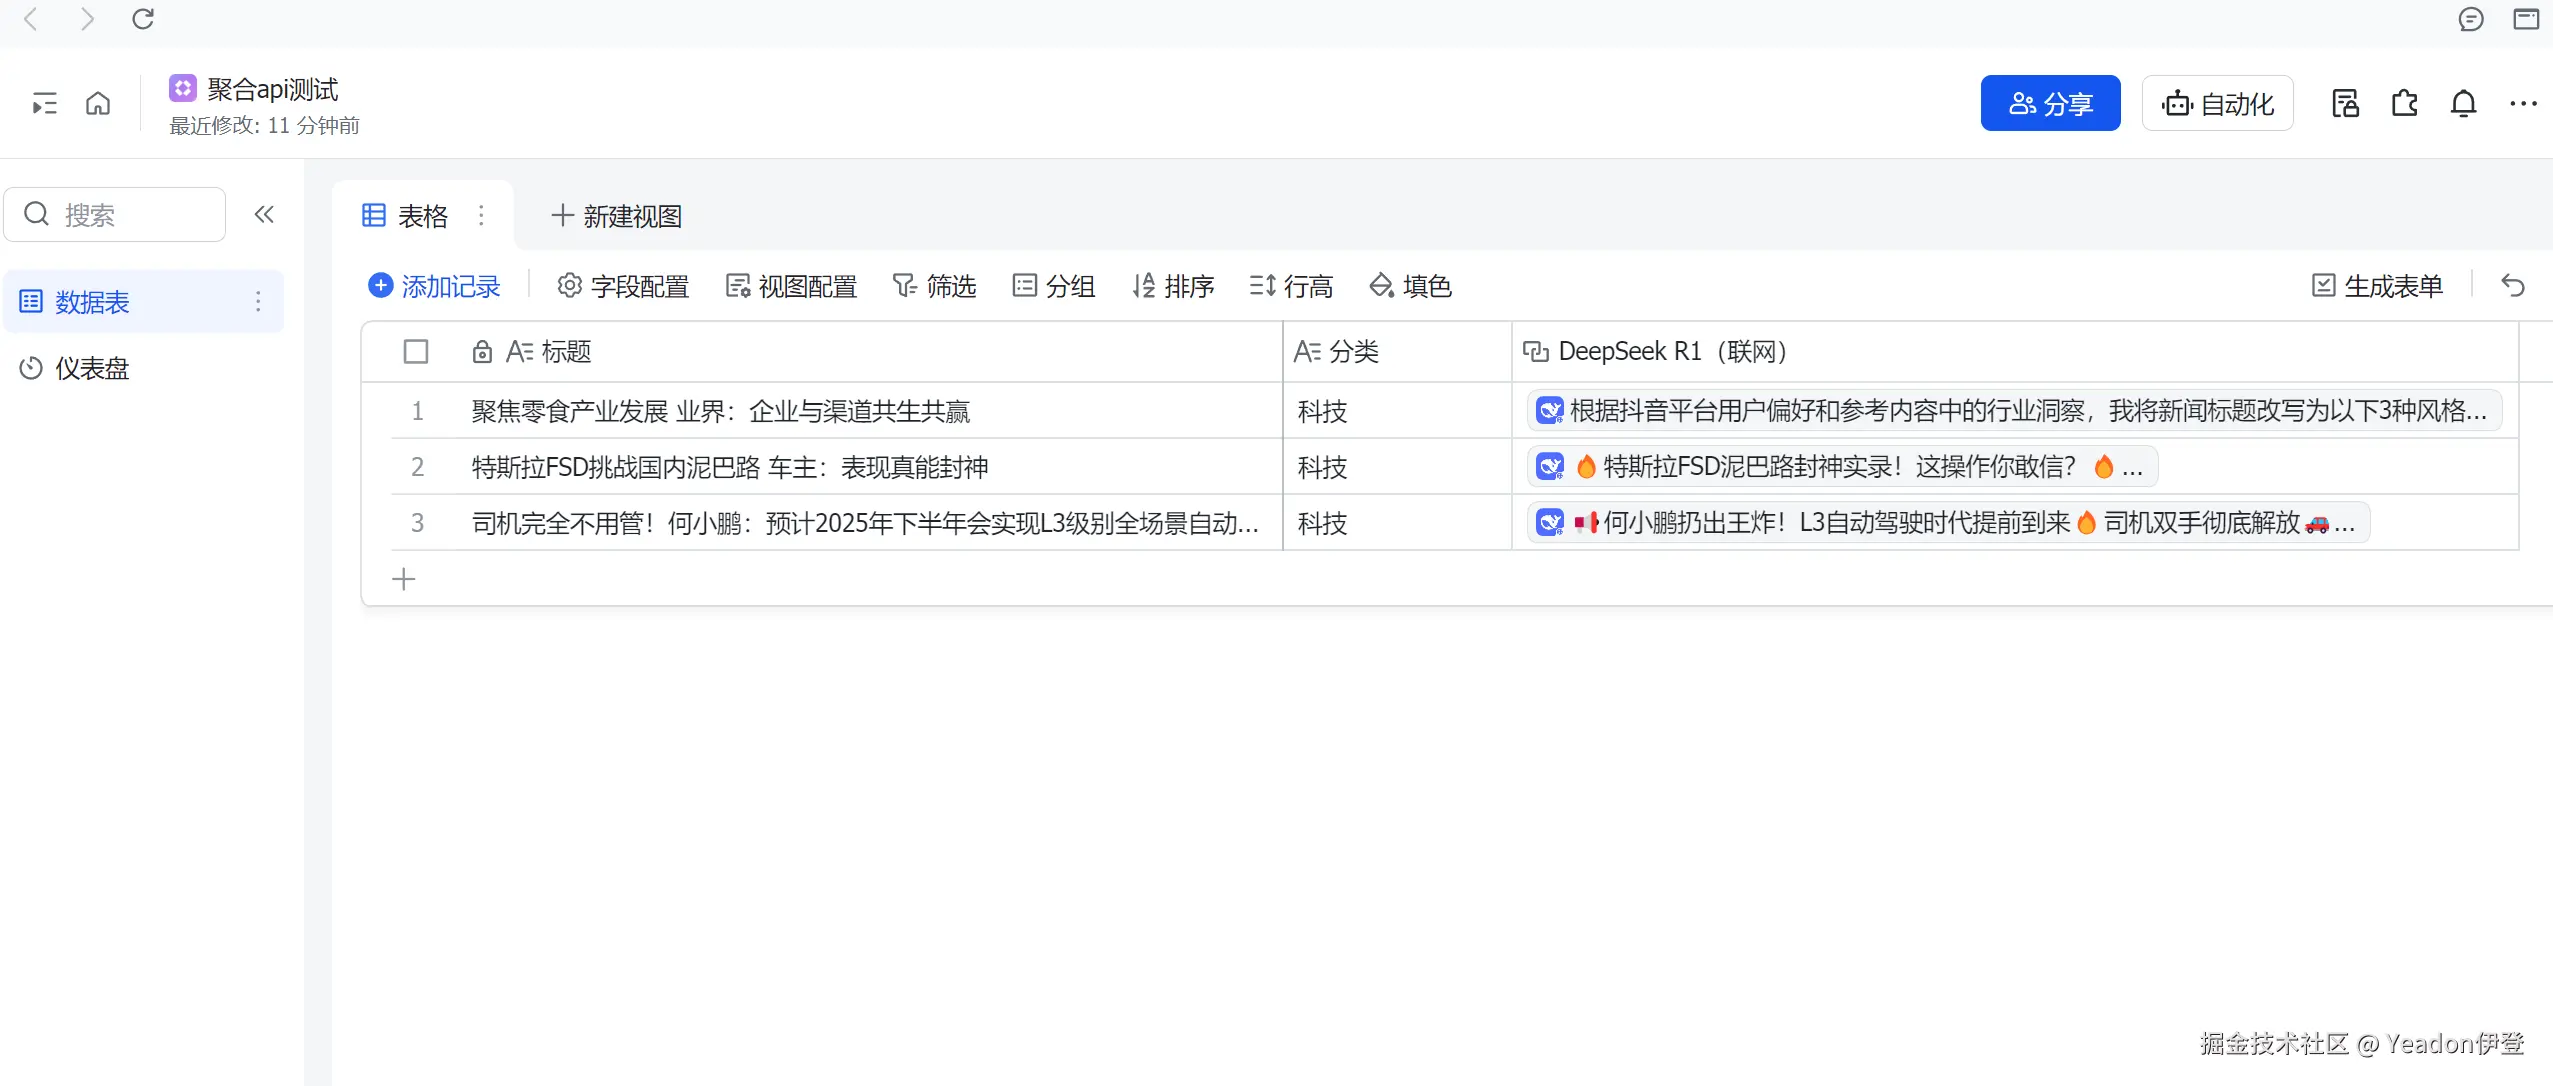Viewport: 2553px width, 1086px height.
Task: Open the more options ellipsis in header
Action: coord(2522,103)
